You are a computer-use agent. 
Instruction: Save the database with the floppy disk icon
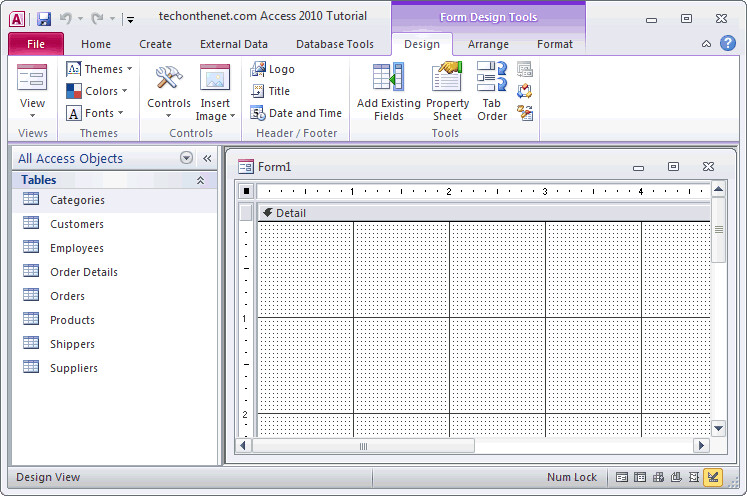(x=44, y=19)
